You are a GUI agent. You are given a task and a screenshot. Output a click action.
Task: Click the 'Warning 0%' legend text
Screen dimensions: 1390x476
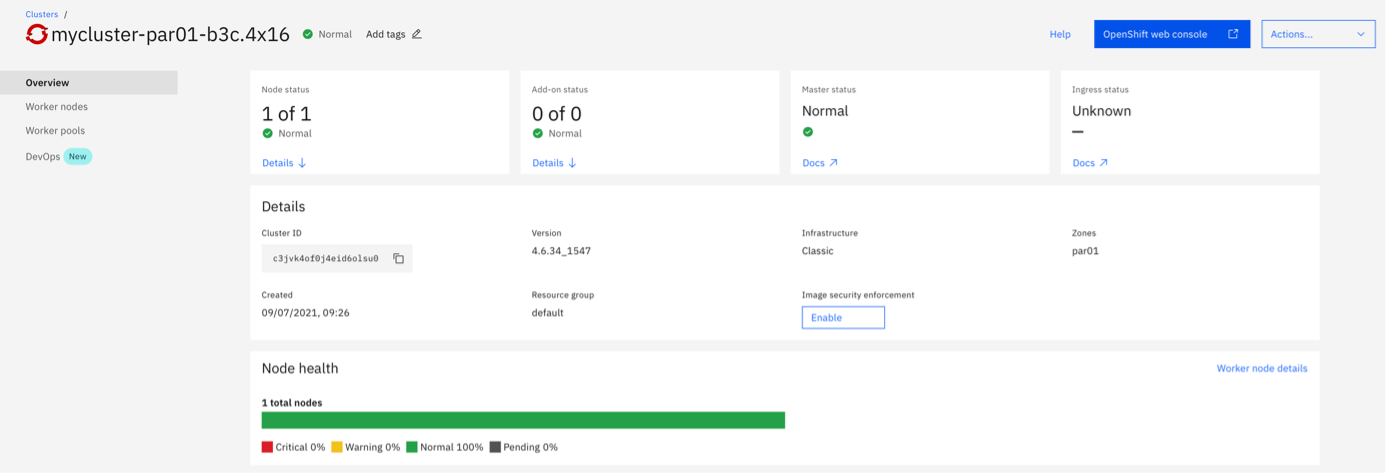373,447
